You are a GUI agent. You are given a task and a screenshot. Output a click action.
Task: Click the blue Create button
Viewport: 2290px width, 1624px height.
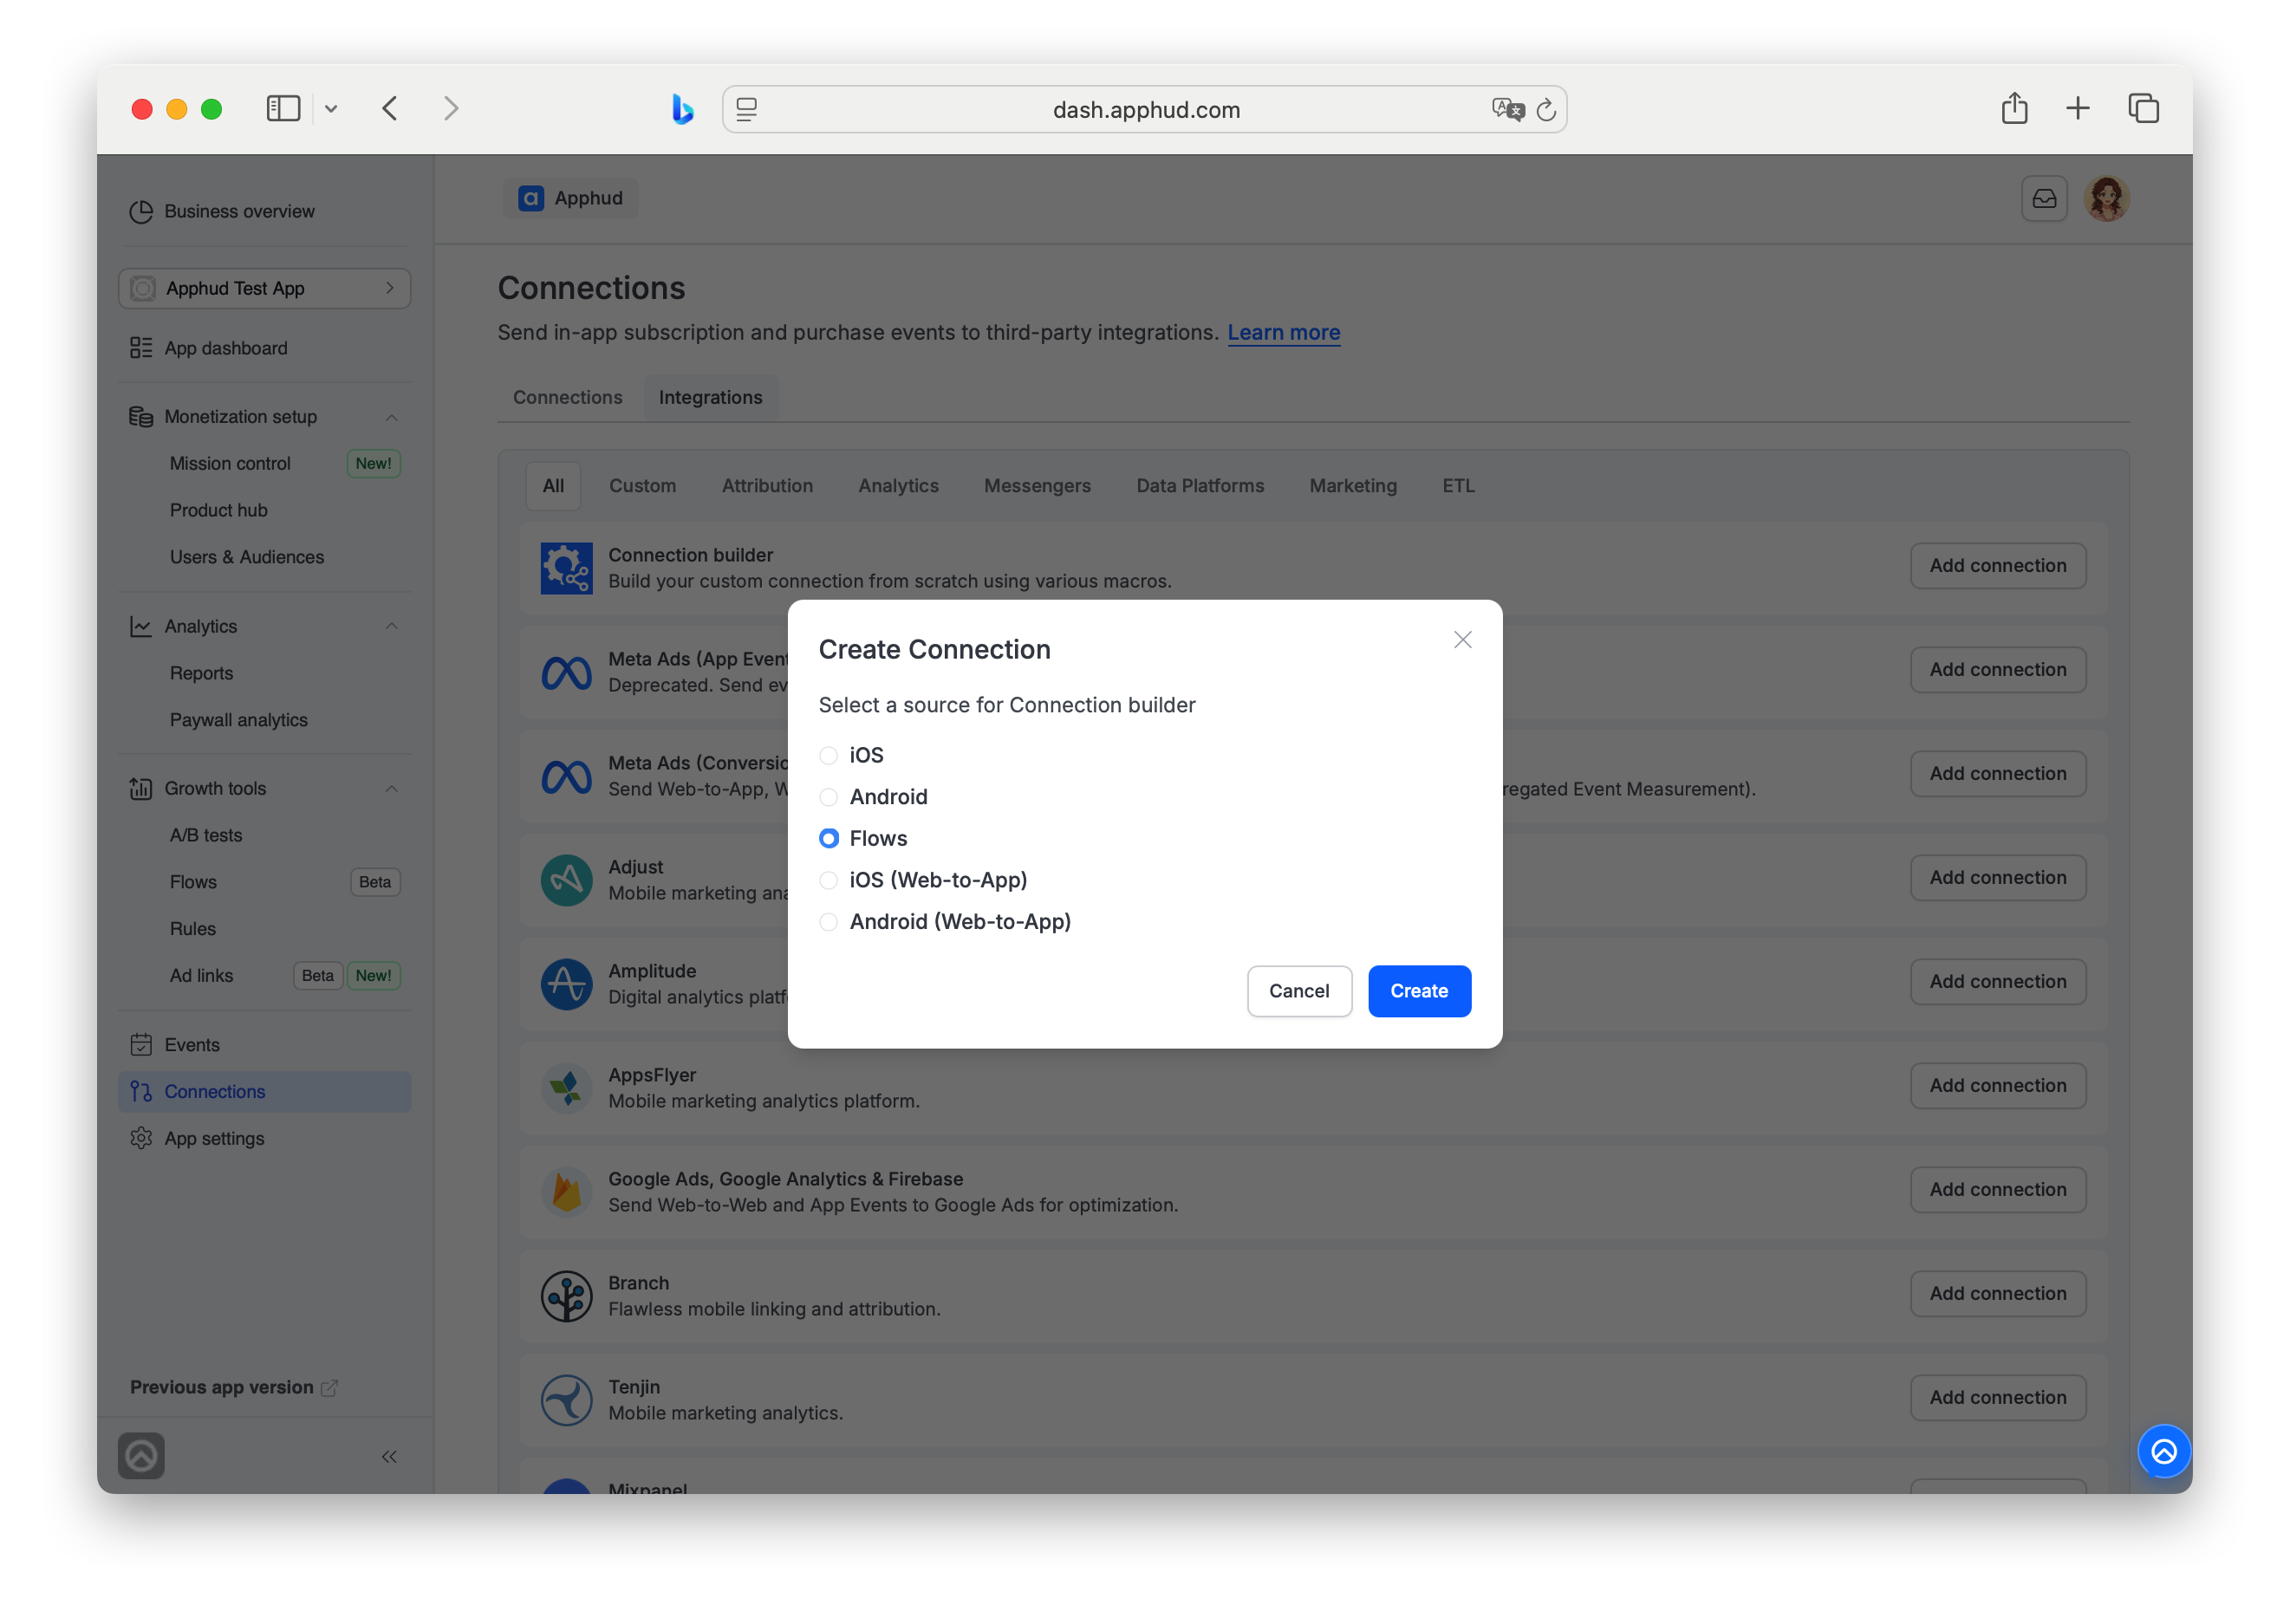(x=1418, y=991)
